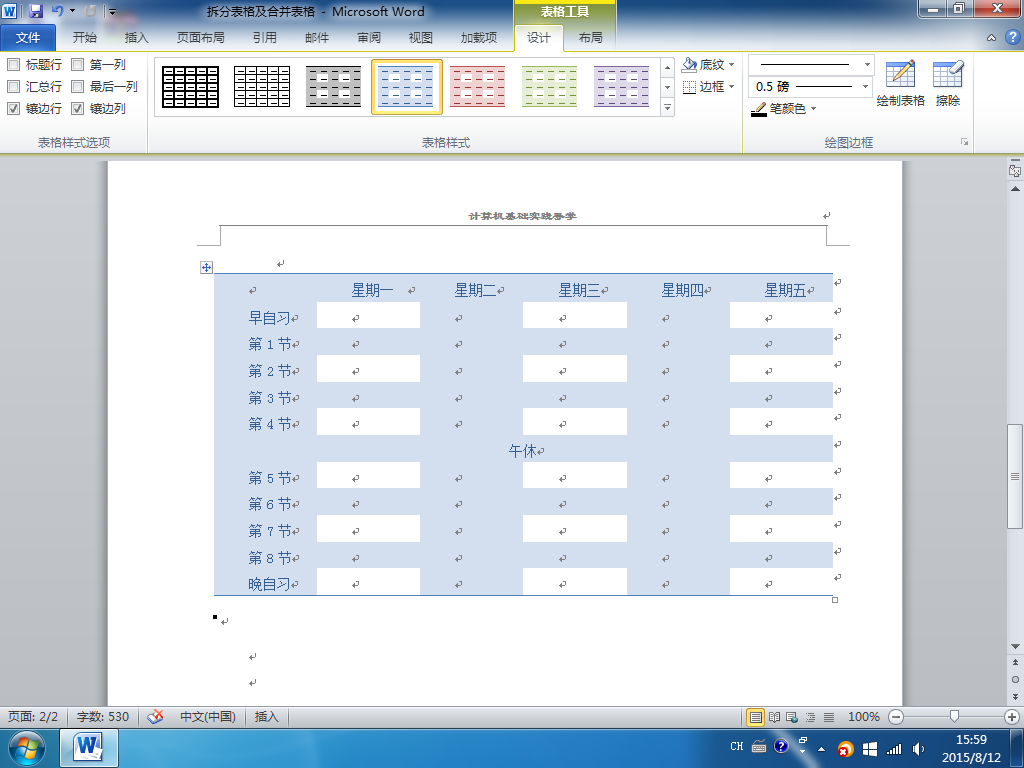Click the 页面: 2/2 page indicator

click(x=33, y=716)
